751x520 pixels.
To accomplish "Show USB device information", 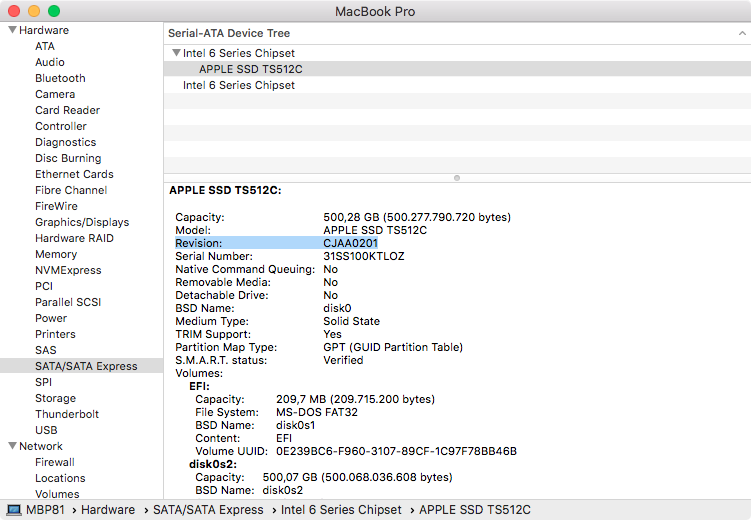I will click(x=46, y=430).
